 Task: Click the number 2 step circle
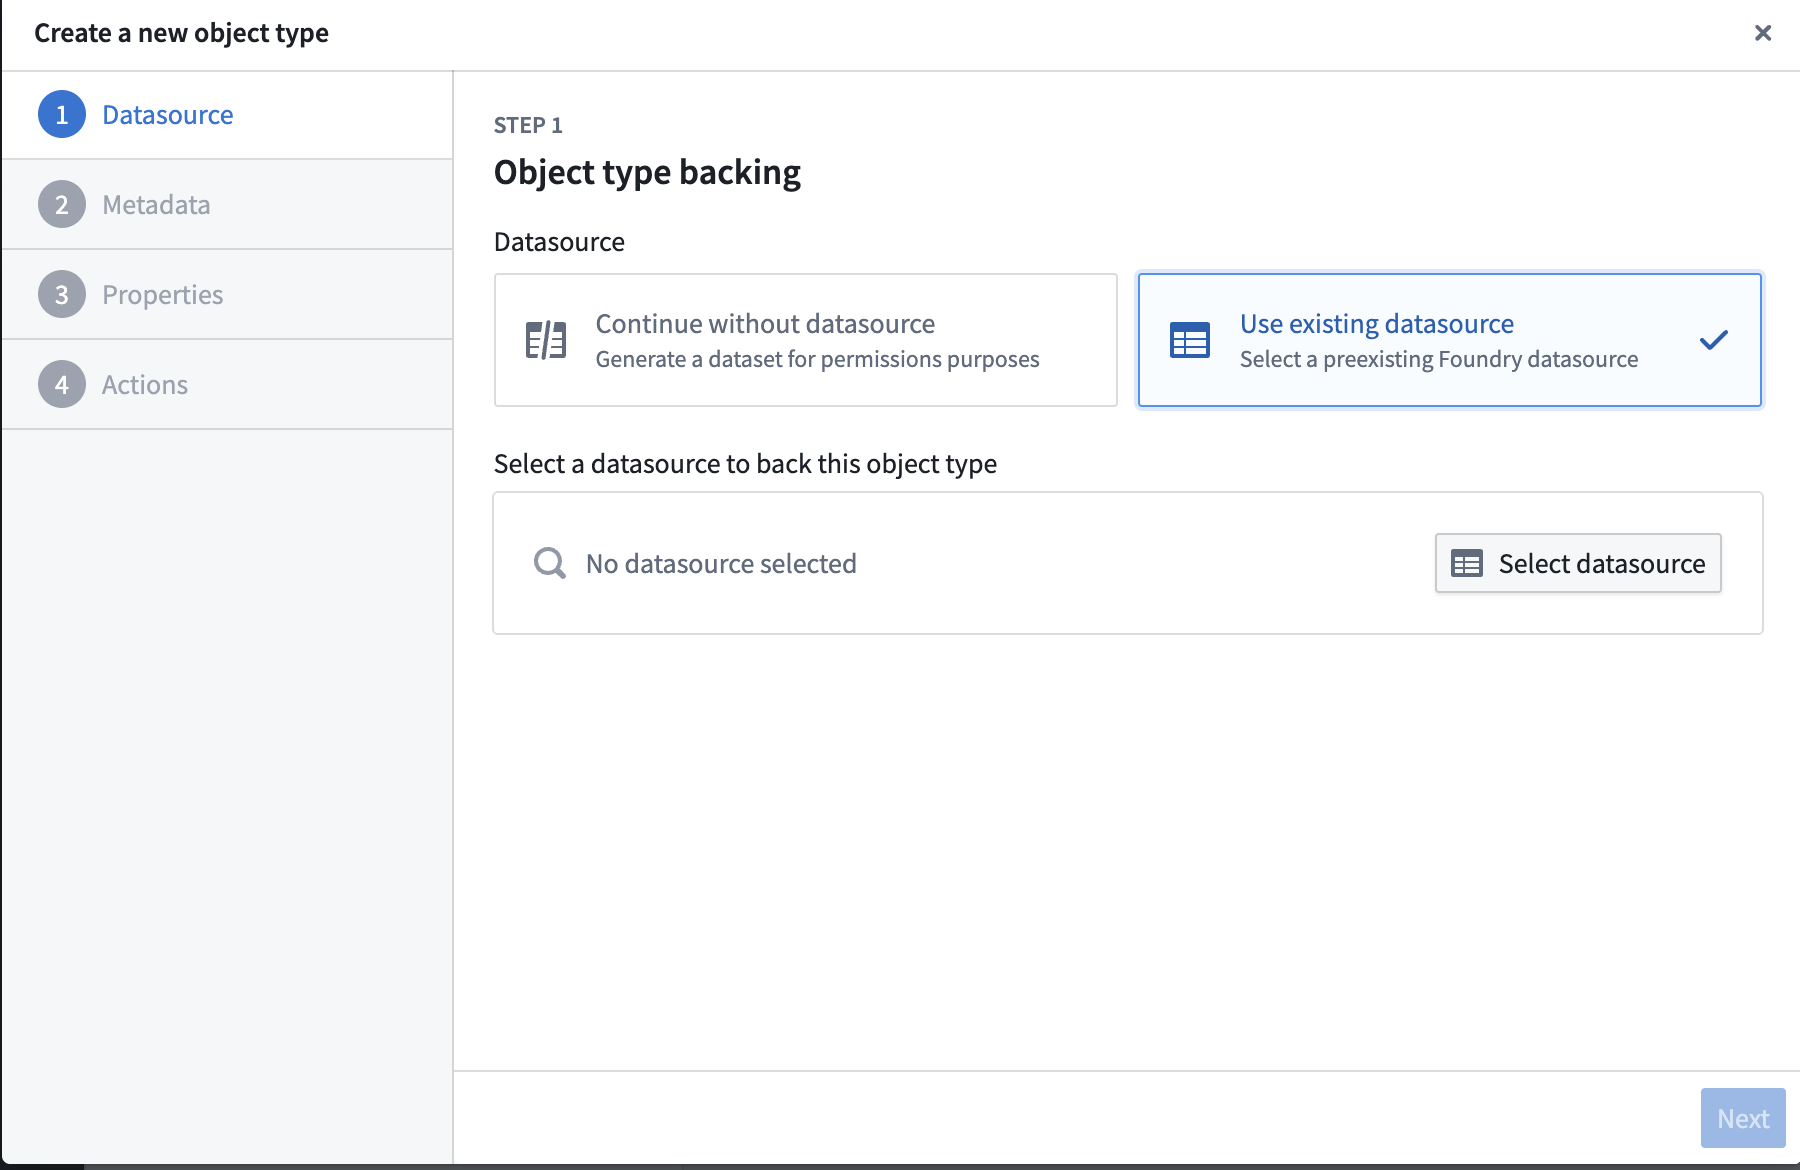tap(62, 205)
